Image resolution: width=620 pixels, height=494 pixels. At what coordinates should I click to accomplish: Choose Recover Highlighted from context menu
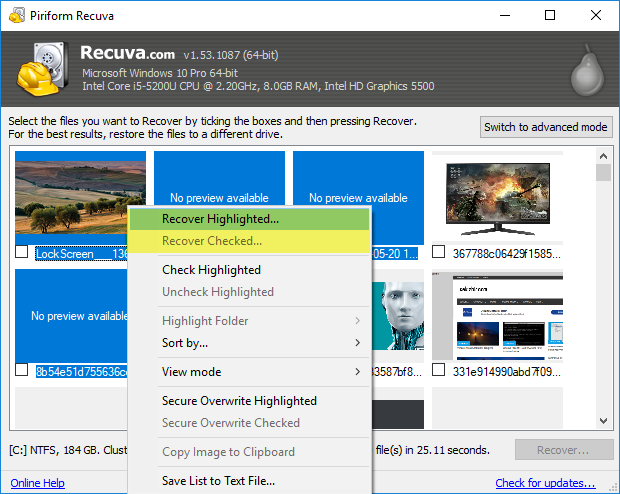tap(250, 219)
